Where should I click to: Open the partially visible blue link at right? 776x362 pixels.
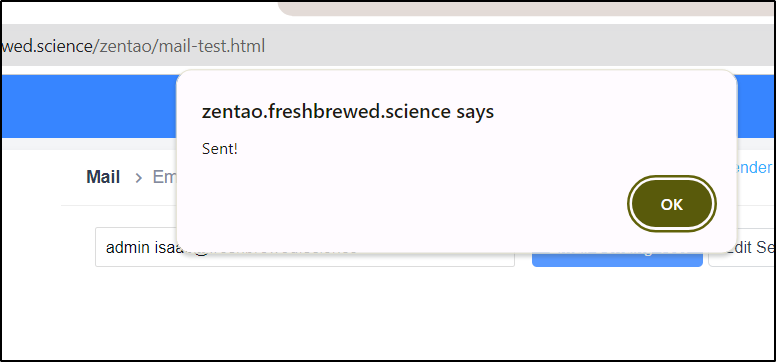(x=754, y=167)
